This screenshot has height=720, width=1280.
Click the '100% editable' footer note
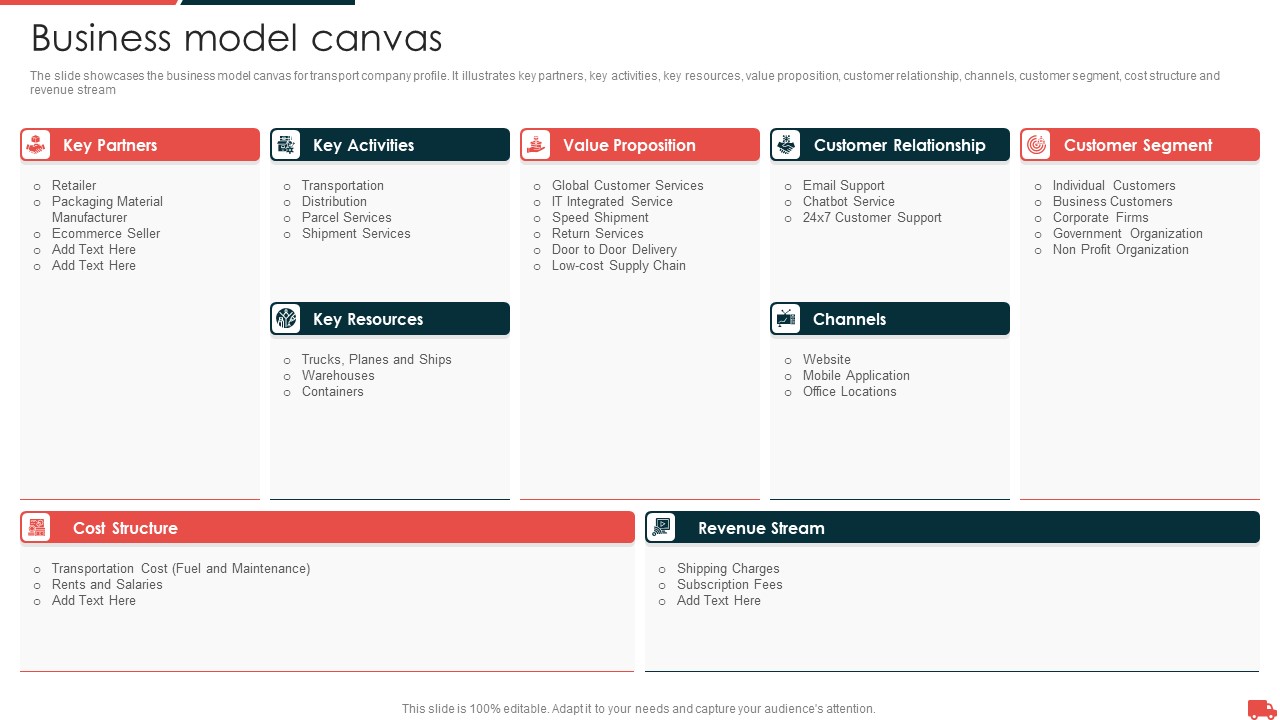(639, 709)
